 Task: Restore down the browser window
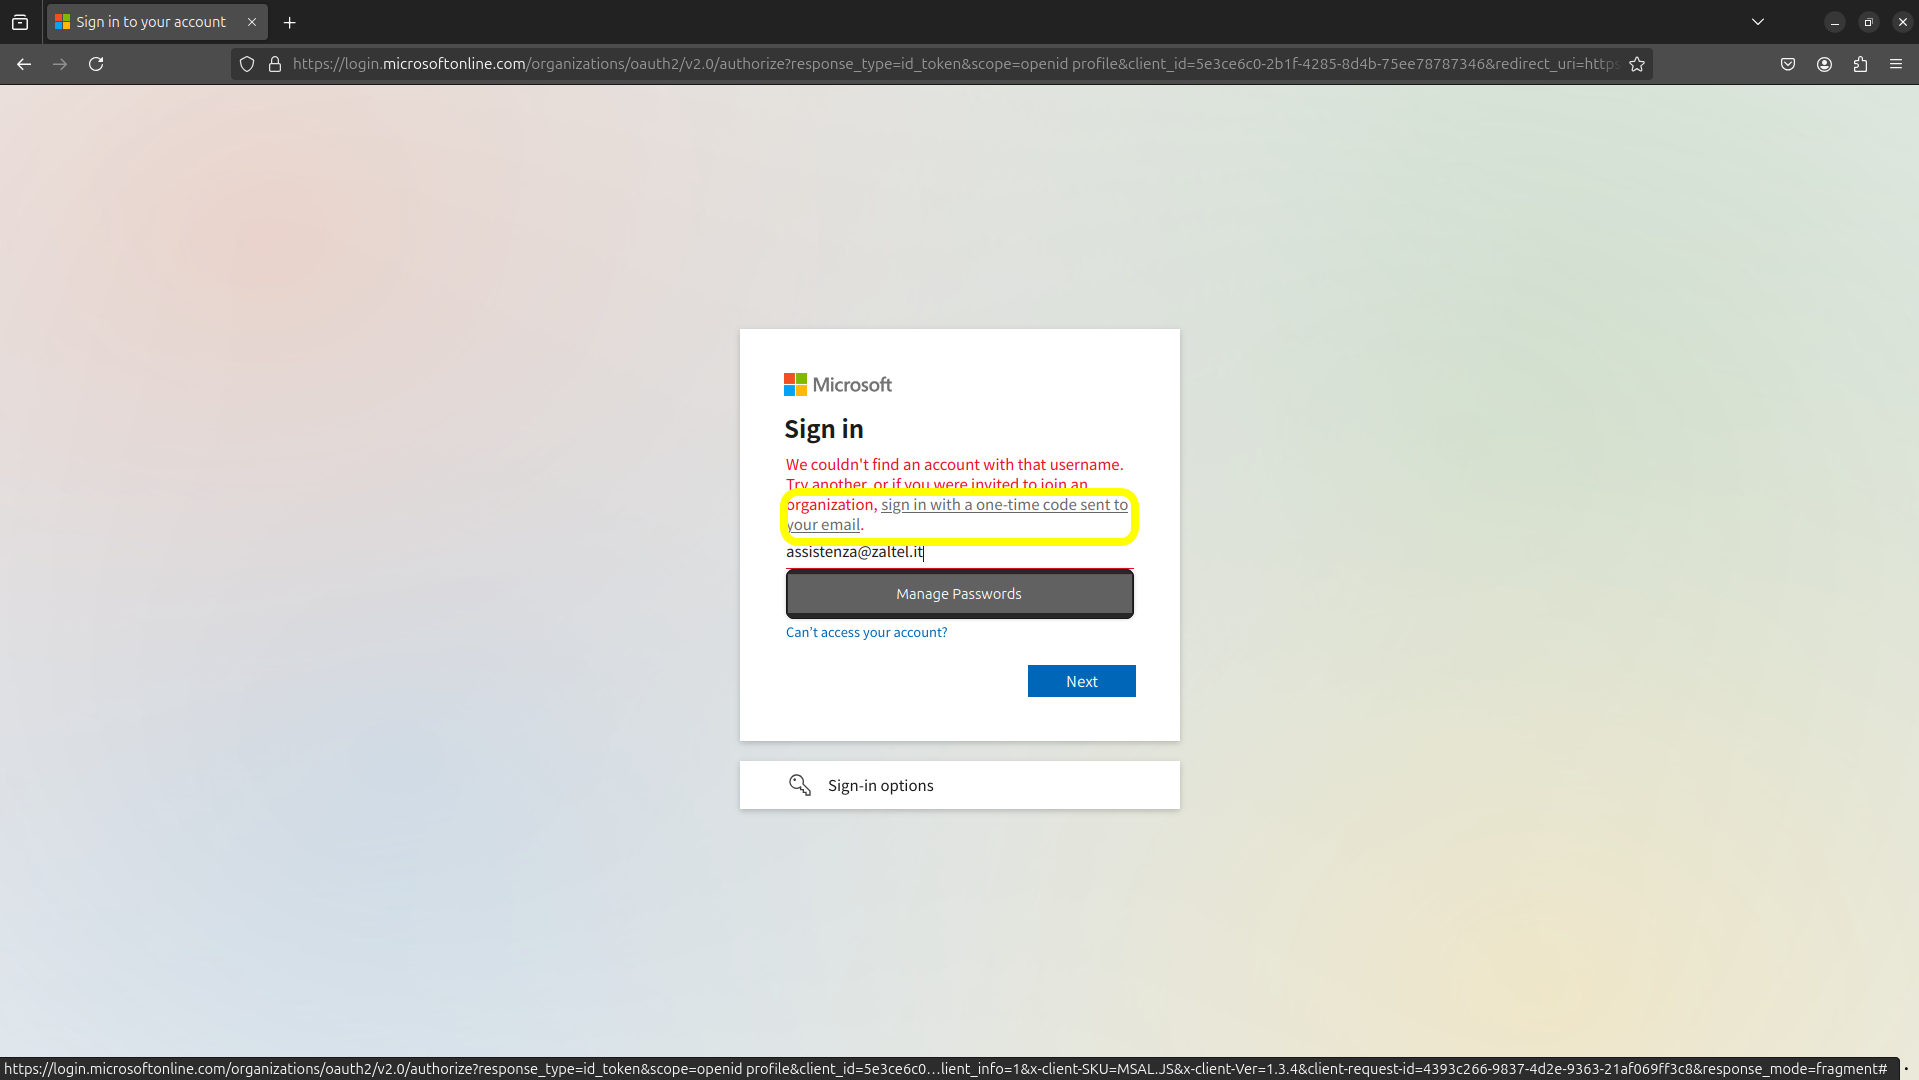[1868, 22]
